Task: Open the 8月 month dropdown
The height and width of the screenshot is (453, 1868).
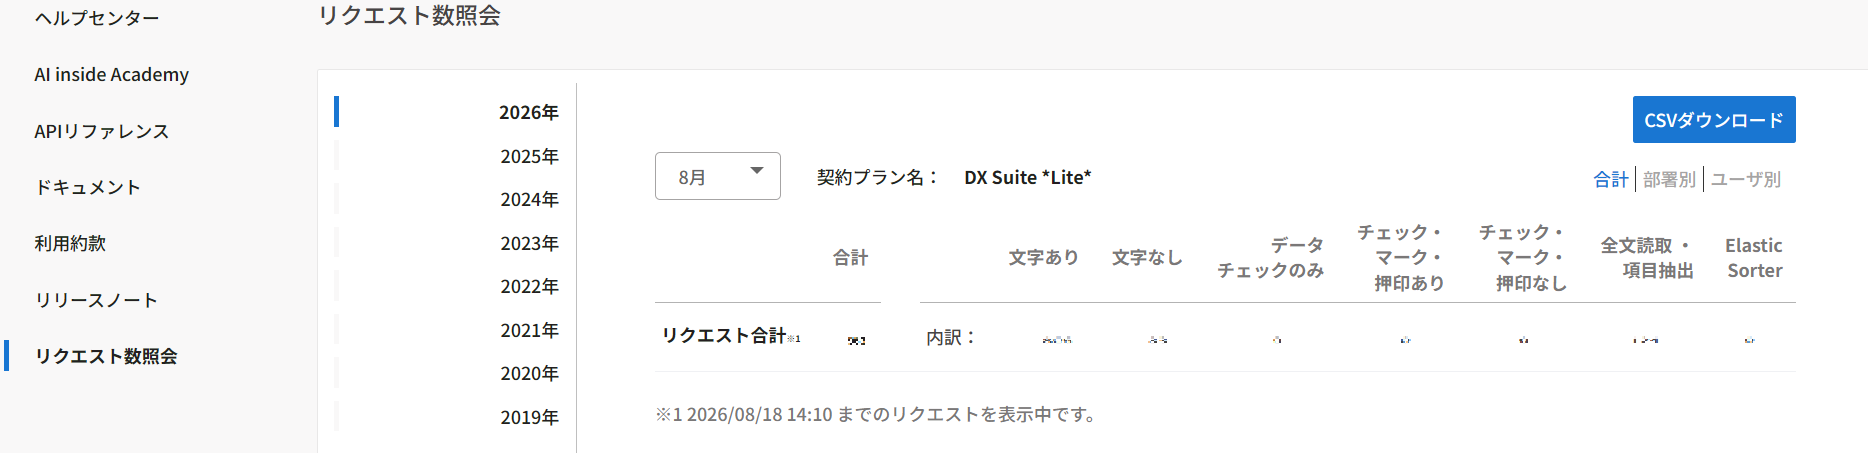Action: [717, 176]
